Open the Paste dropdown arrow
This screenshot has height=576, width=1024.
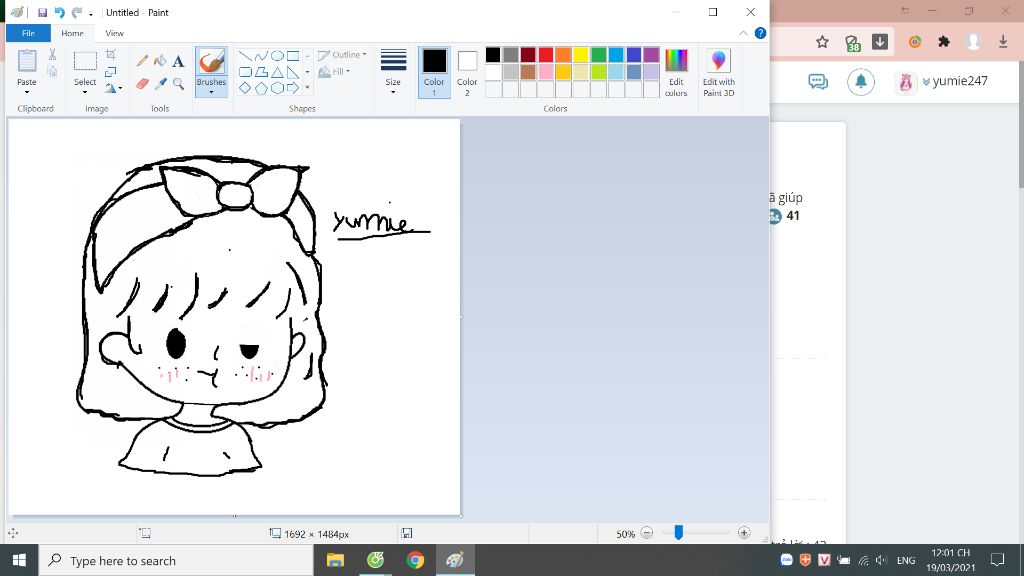(x=27, y=92)
